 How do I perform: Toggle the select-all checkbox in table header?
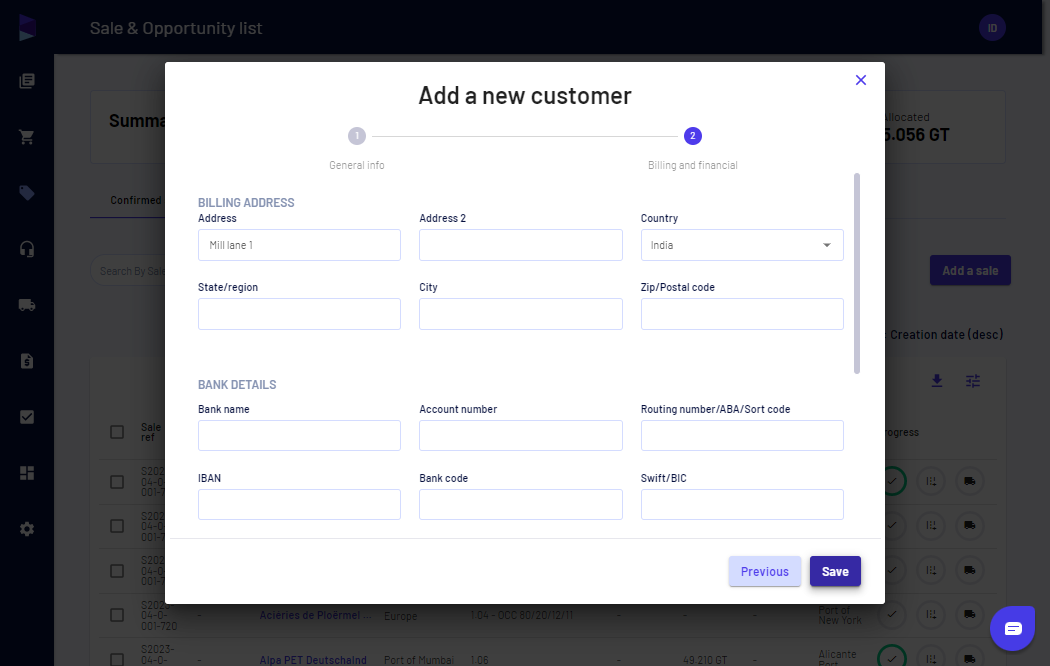tap(117, 432)
